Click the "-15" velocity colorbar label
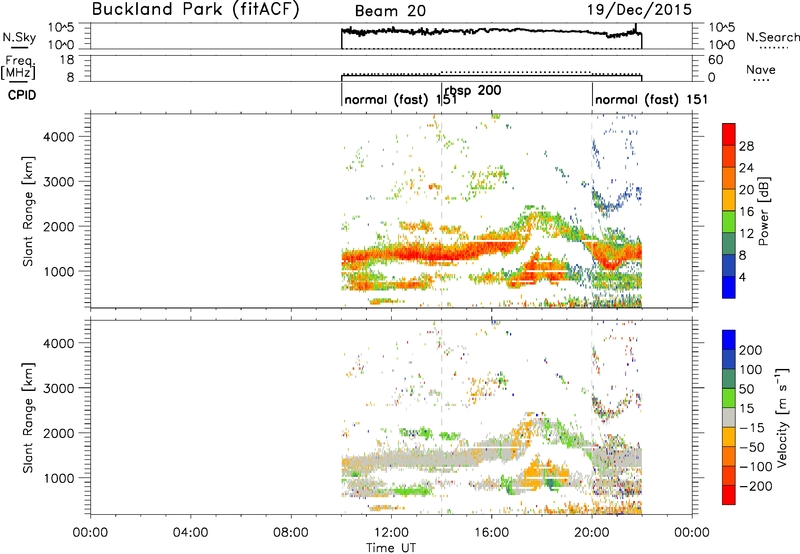 pyautogui.click(x=751, y=427)
